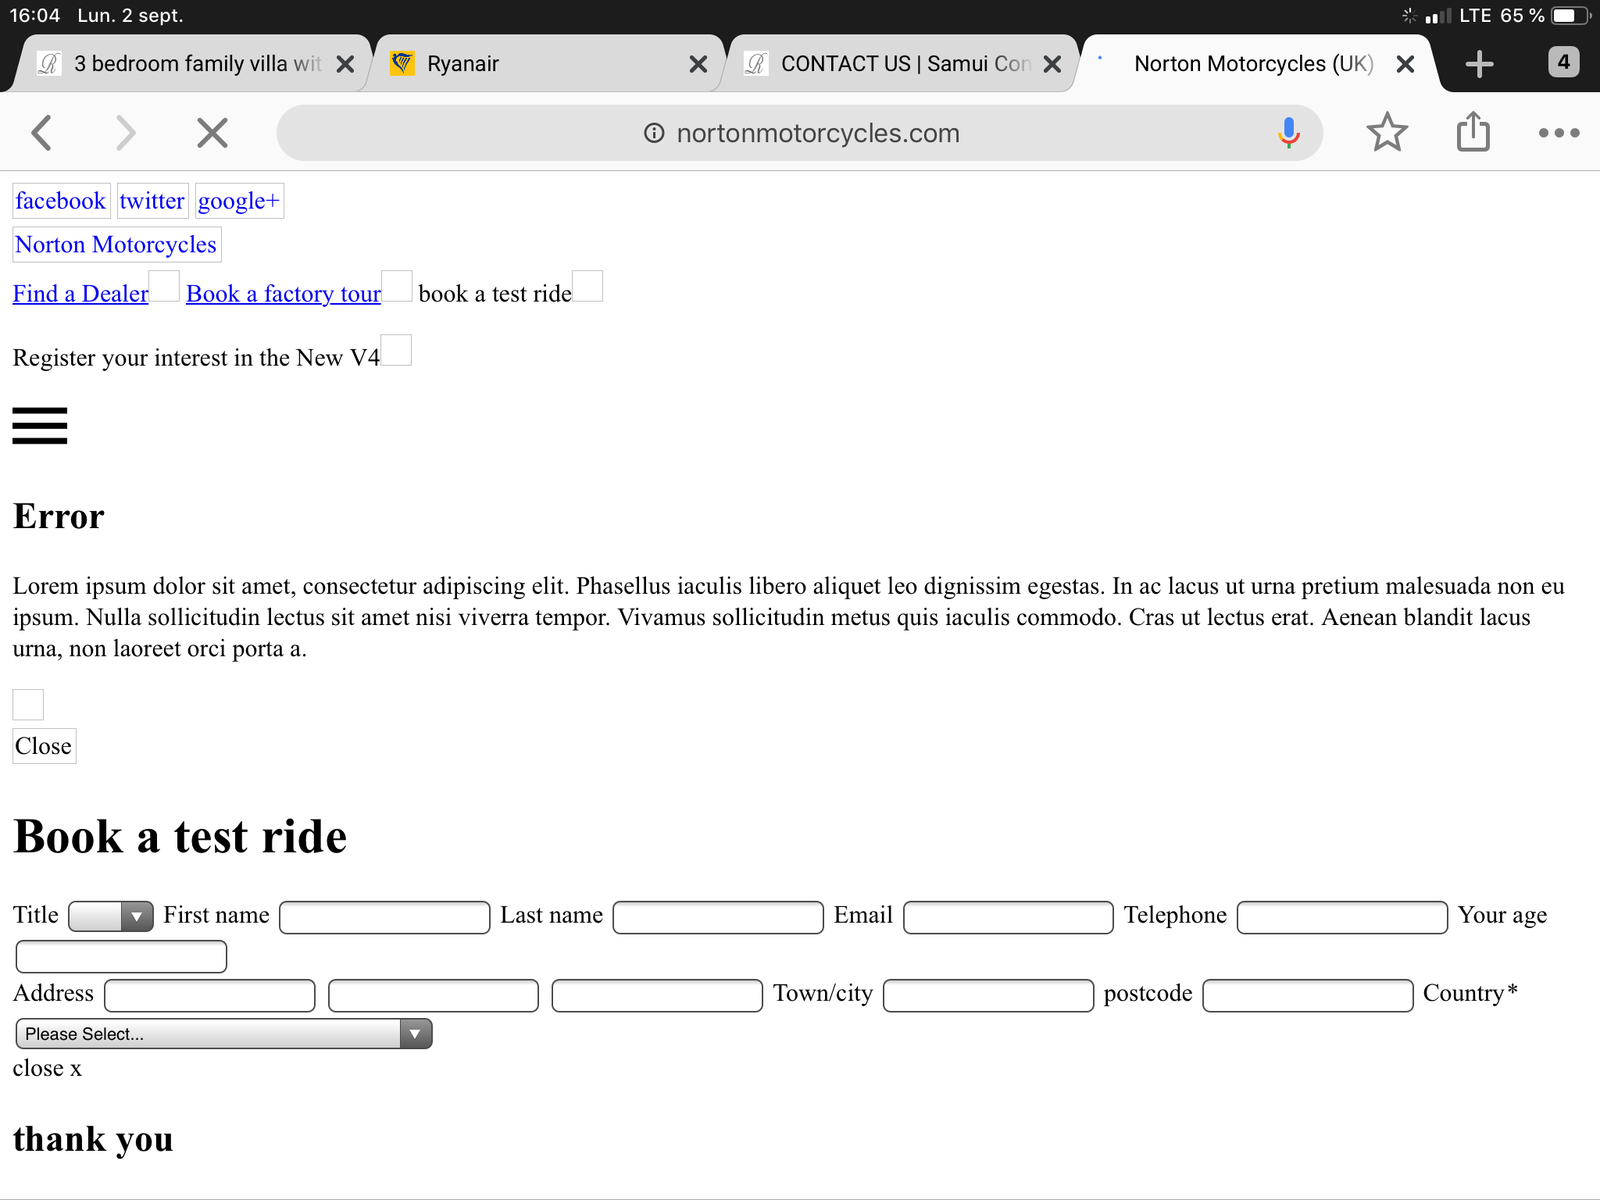Open the google+ link
The image size is (1600, 1200).
coord(239,201)
